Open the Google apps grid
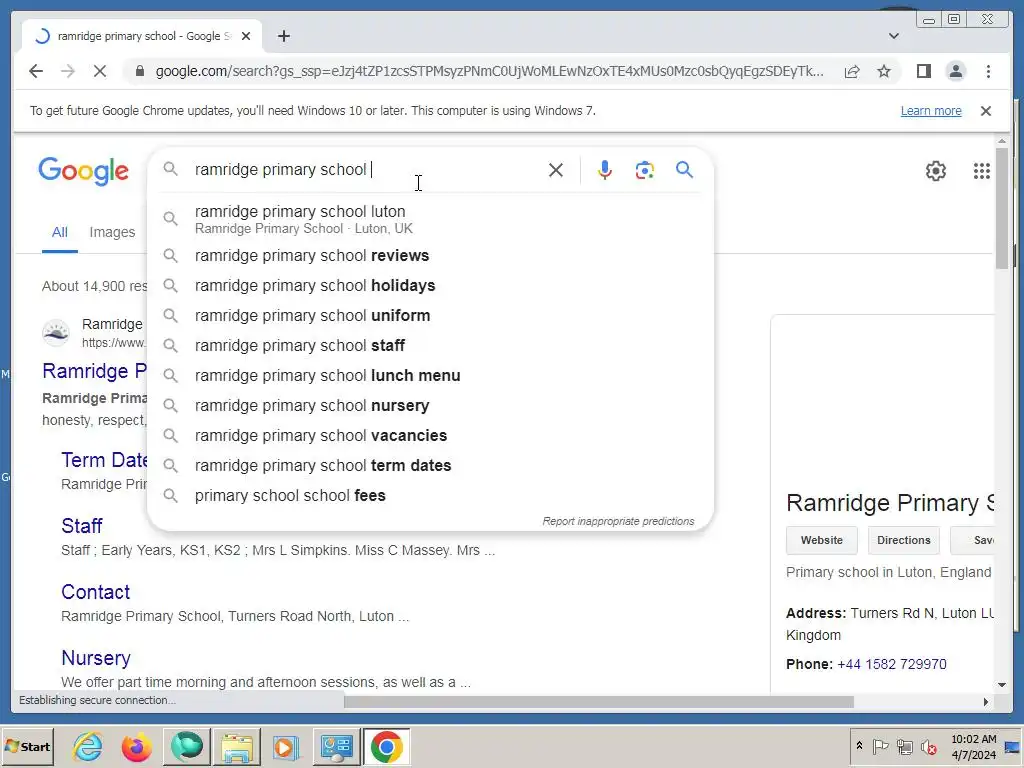Screen dimensions: 1024x768 click(982, 171)
